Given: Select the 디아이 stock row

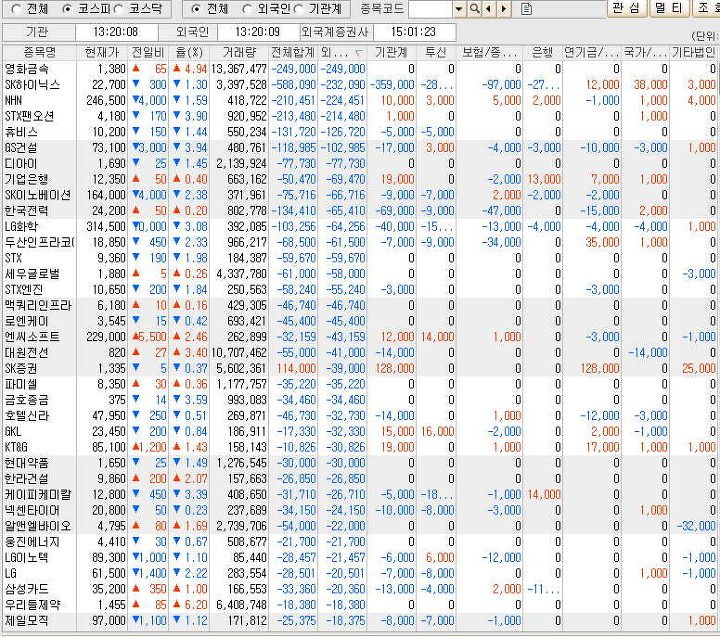Looking at the screenshot, I should point(360,163).
